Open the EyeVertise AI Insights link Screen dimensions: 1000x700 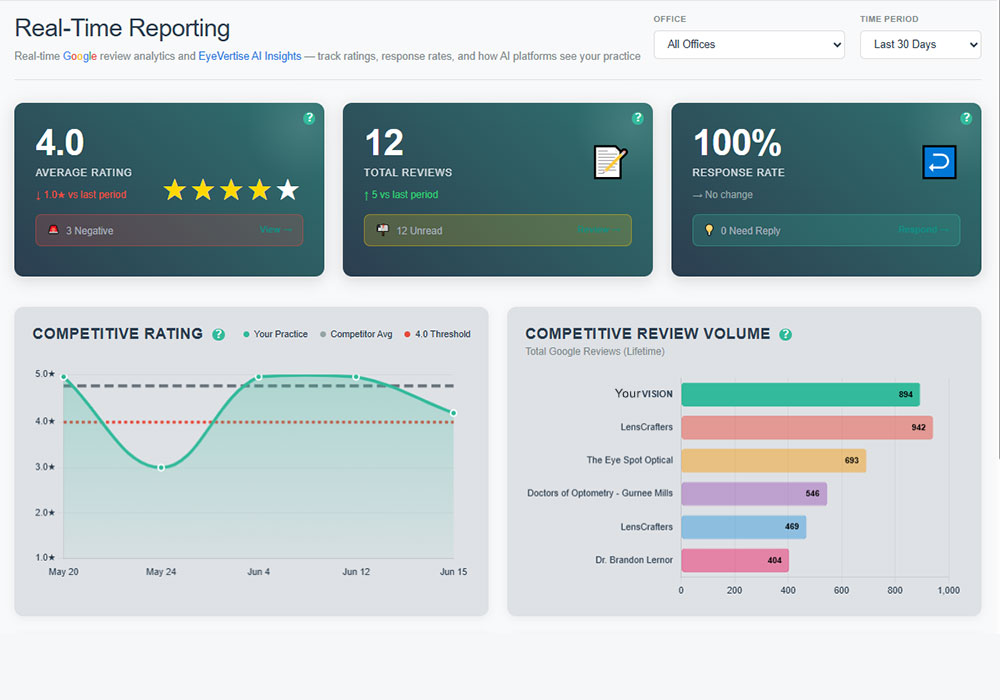click(x=249, y=56)
